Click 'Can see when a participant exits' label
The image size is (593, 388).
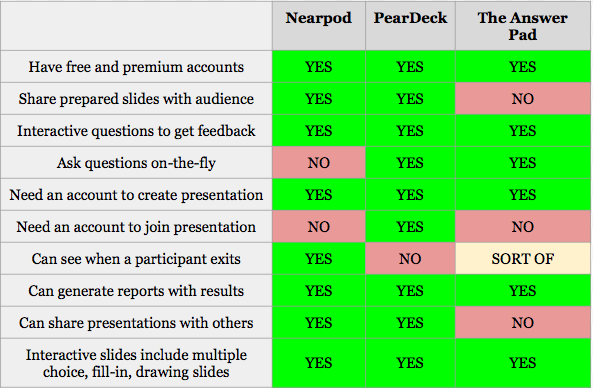136,259
